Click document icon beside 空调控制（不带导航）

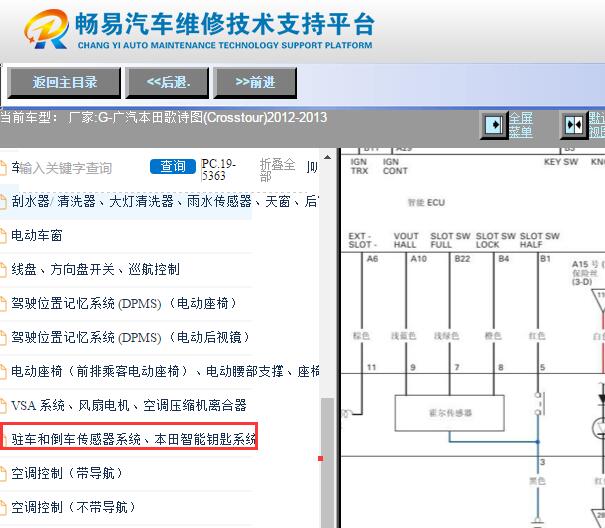(3, 508)
